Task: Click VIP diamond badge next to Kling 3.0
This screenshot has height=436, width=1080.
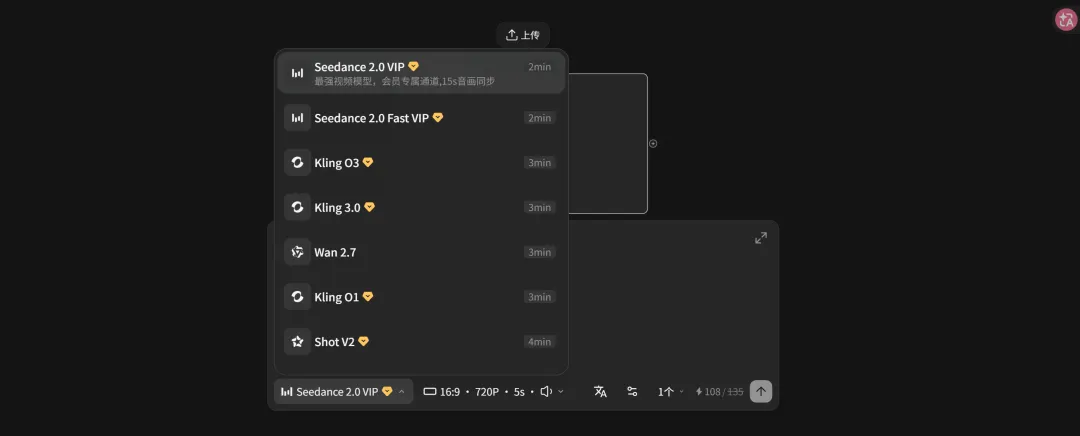Action: [369, 207]
